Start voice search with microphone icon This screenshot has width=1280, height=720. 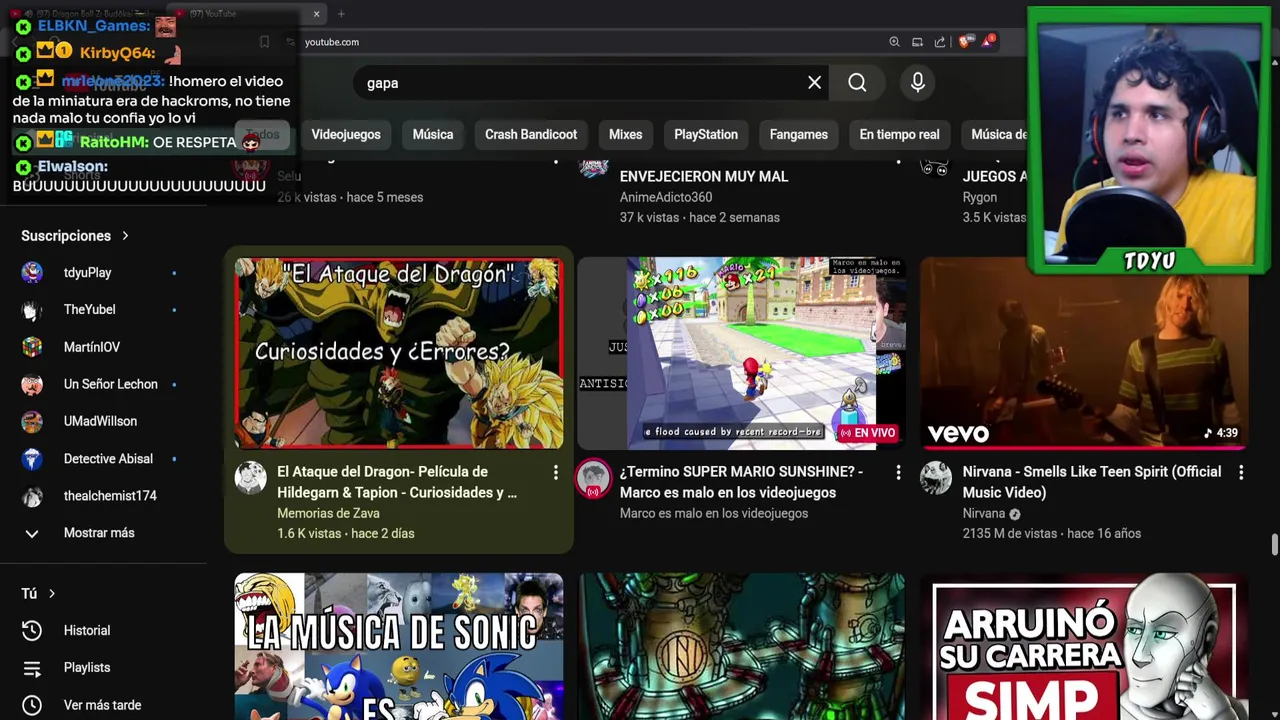[x=918, y=83]
